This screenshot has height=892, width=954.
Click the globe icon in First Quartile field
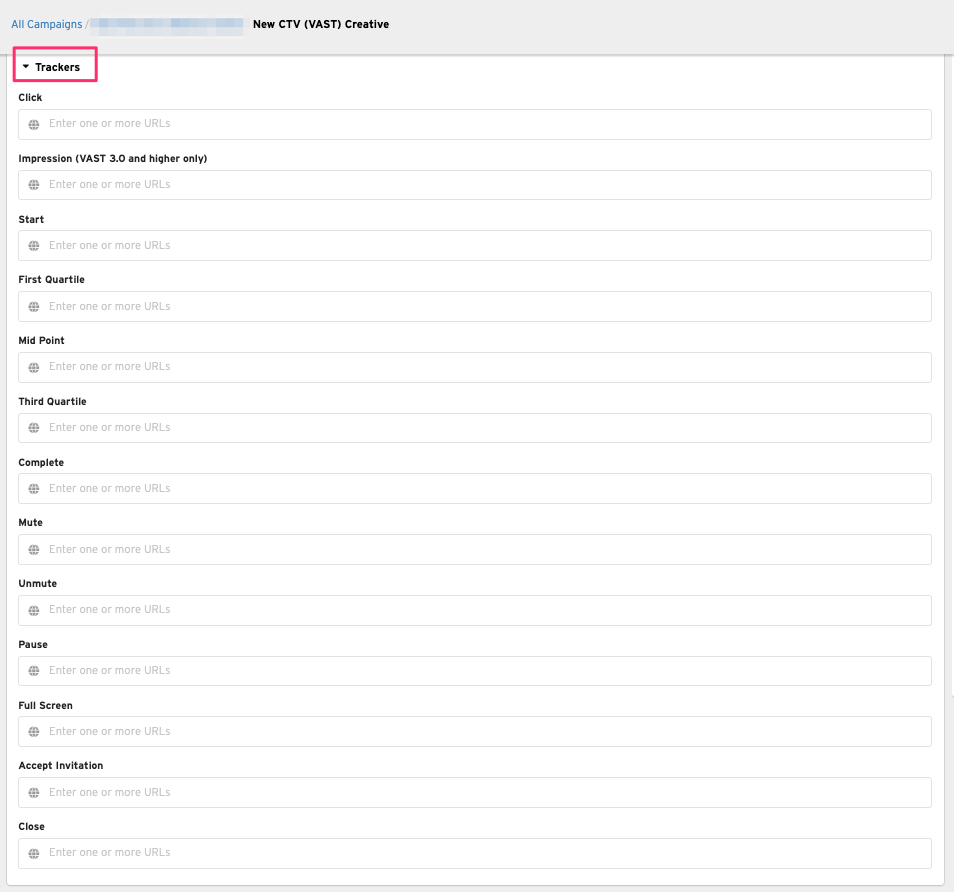pyautogui.click(x=34, y=307)
